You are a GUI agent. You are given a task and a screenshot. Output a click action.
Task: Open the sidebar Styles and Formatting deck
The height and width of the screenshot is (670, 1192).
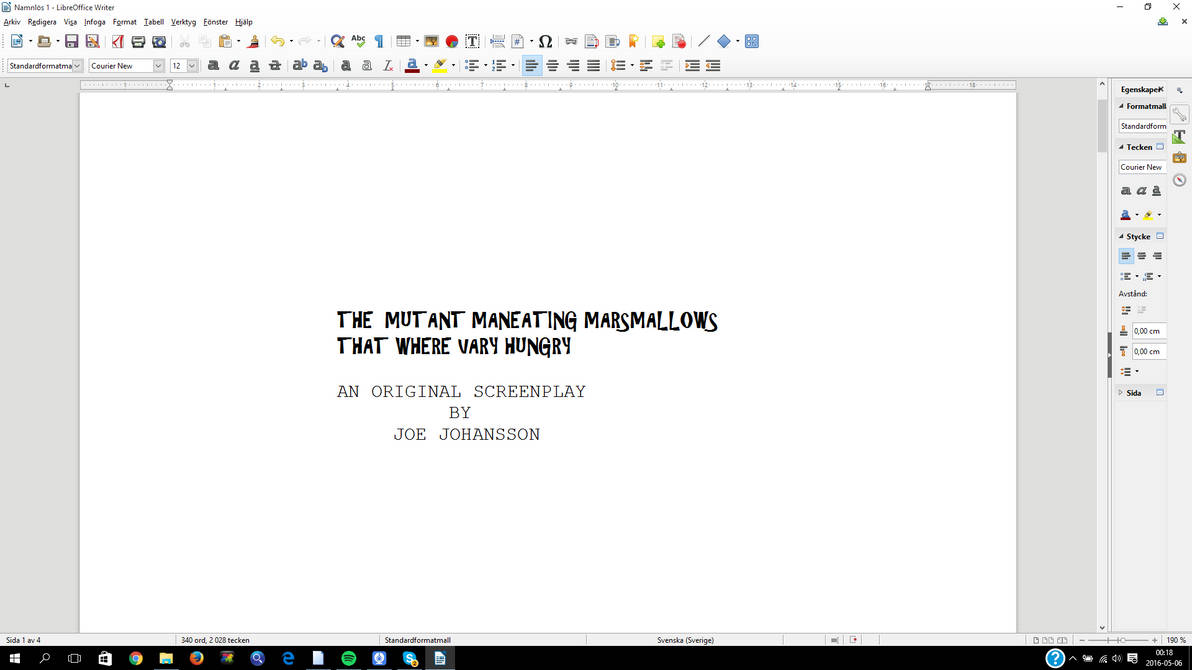(1179, 137)
